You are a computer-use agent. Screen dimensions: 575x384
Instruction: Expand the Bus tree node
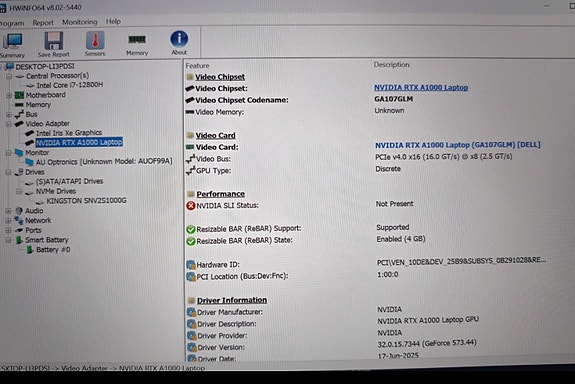[8, 114]
